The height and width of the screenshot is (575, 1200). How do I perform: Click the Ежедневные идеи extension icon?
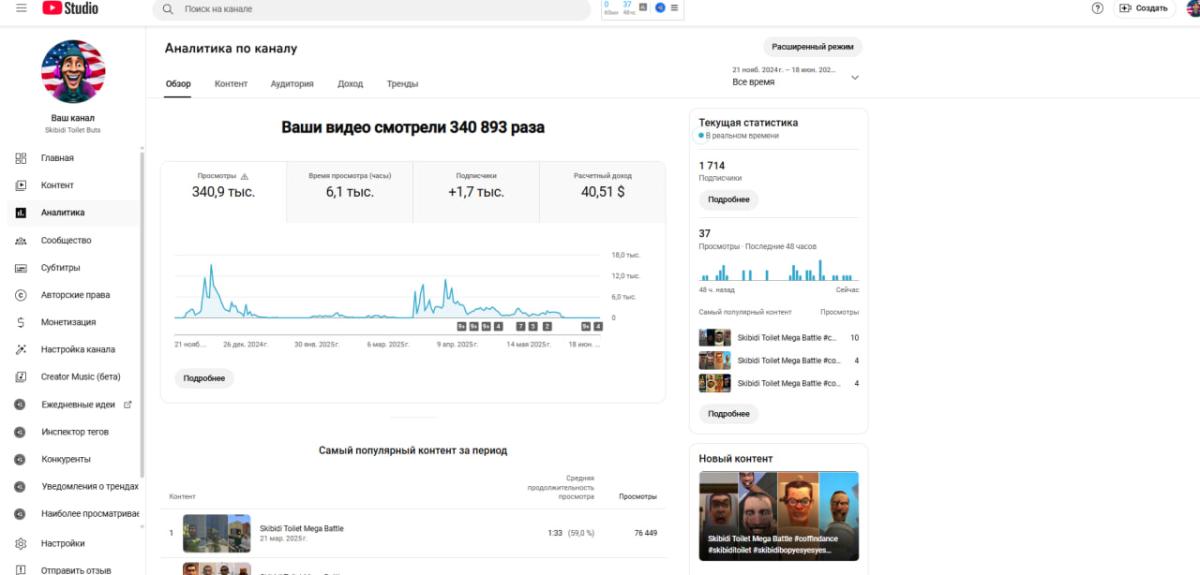[x=20, y=405]
